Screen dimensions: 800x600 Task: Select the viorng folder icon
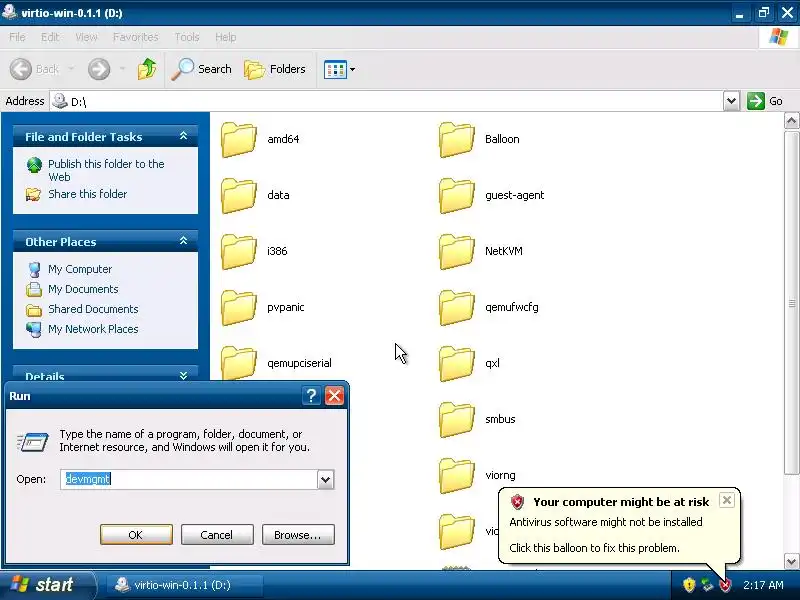click(457, 476)
